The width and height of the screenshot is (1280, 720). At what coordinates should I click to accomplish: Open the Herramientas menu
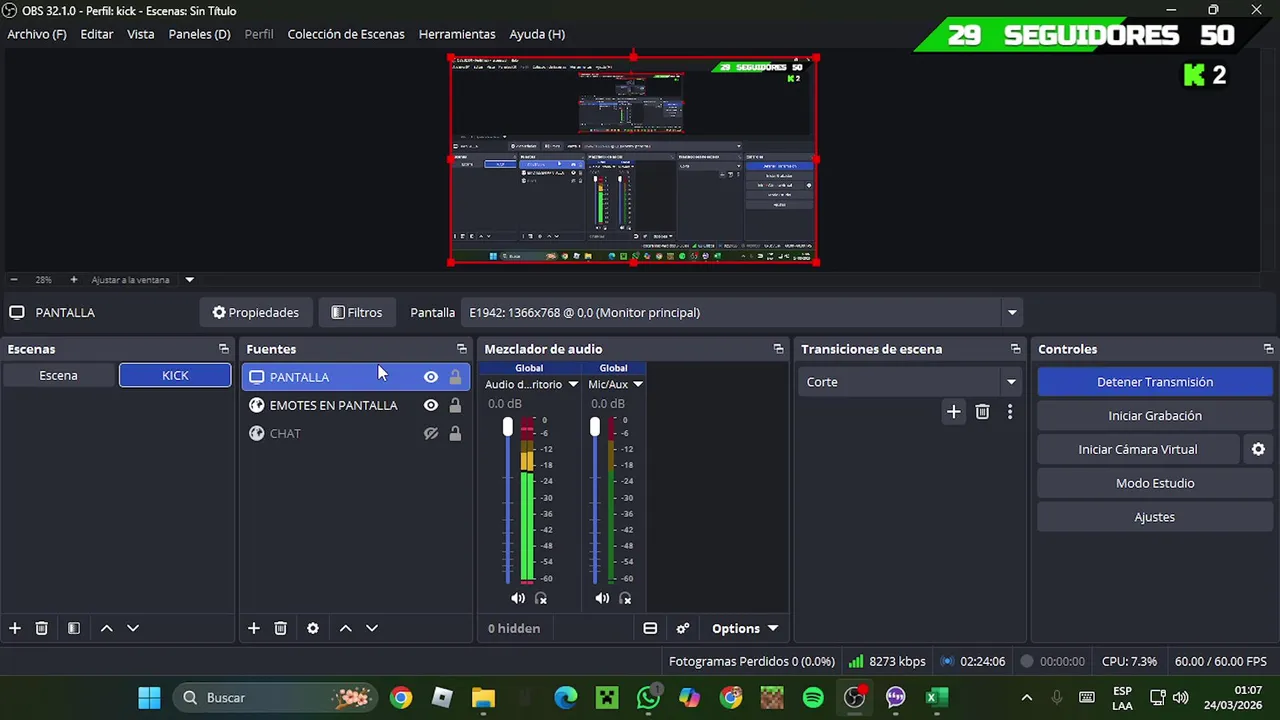[457, 34]
